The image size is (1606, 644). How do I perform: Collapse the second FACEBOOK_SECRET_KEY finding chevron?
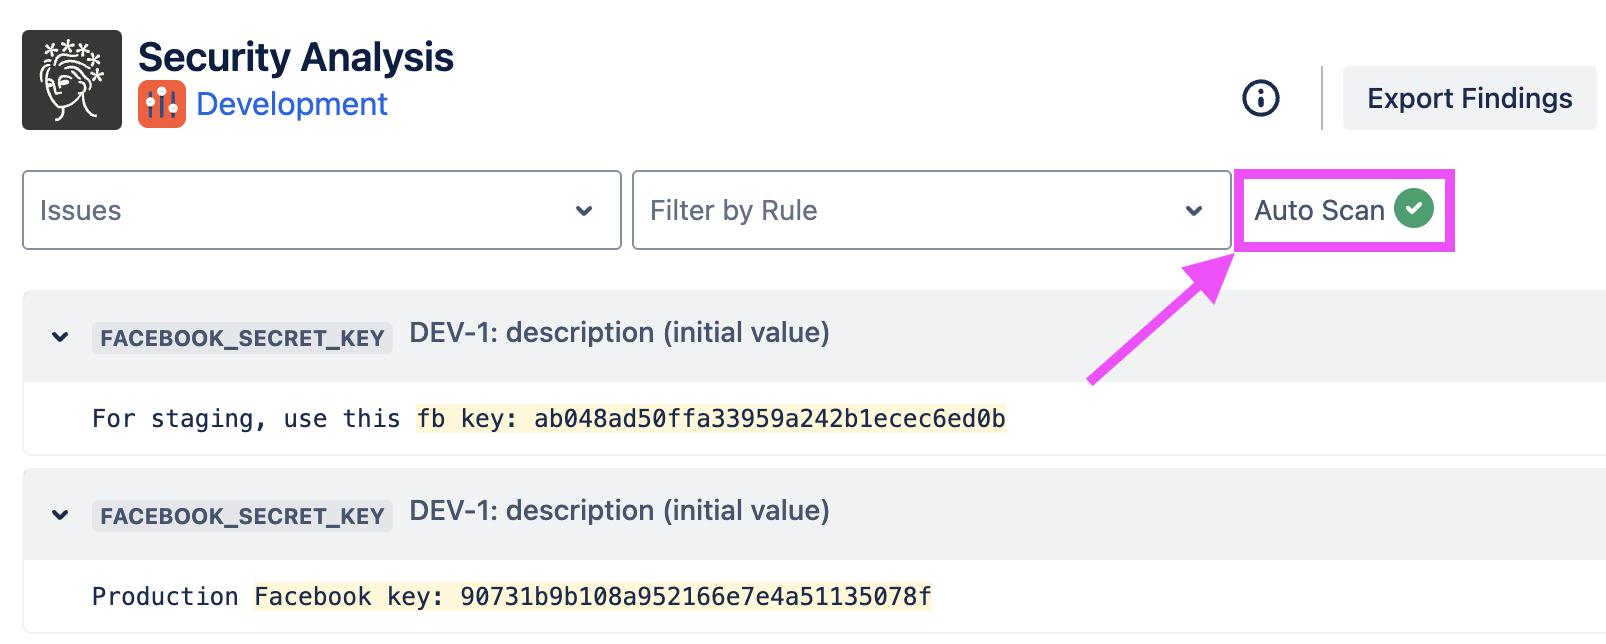60,515
